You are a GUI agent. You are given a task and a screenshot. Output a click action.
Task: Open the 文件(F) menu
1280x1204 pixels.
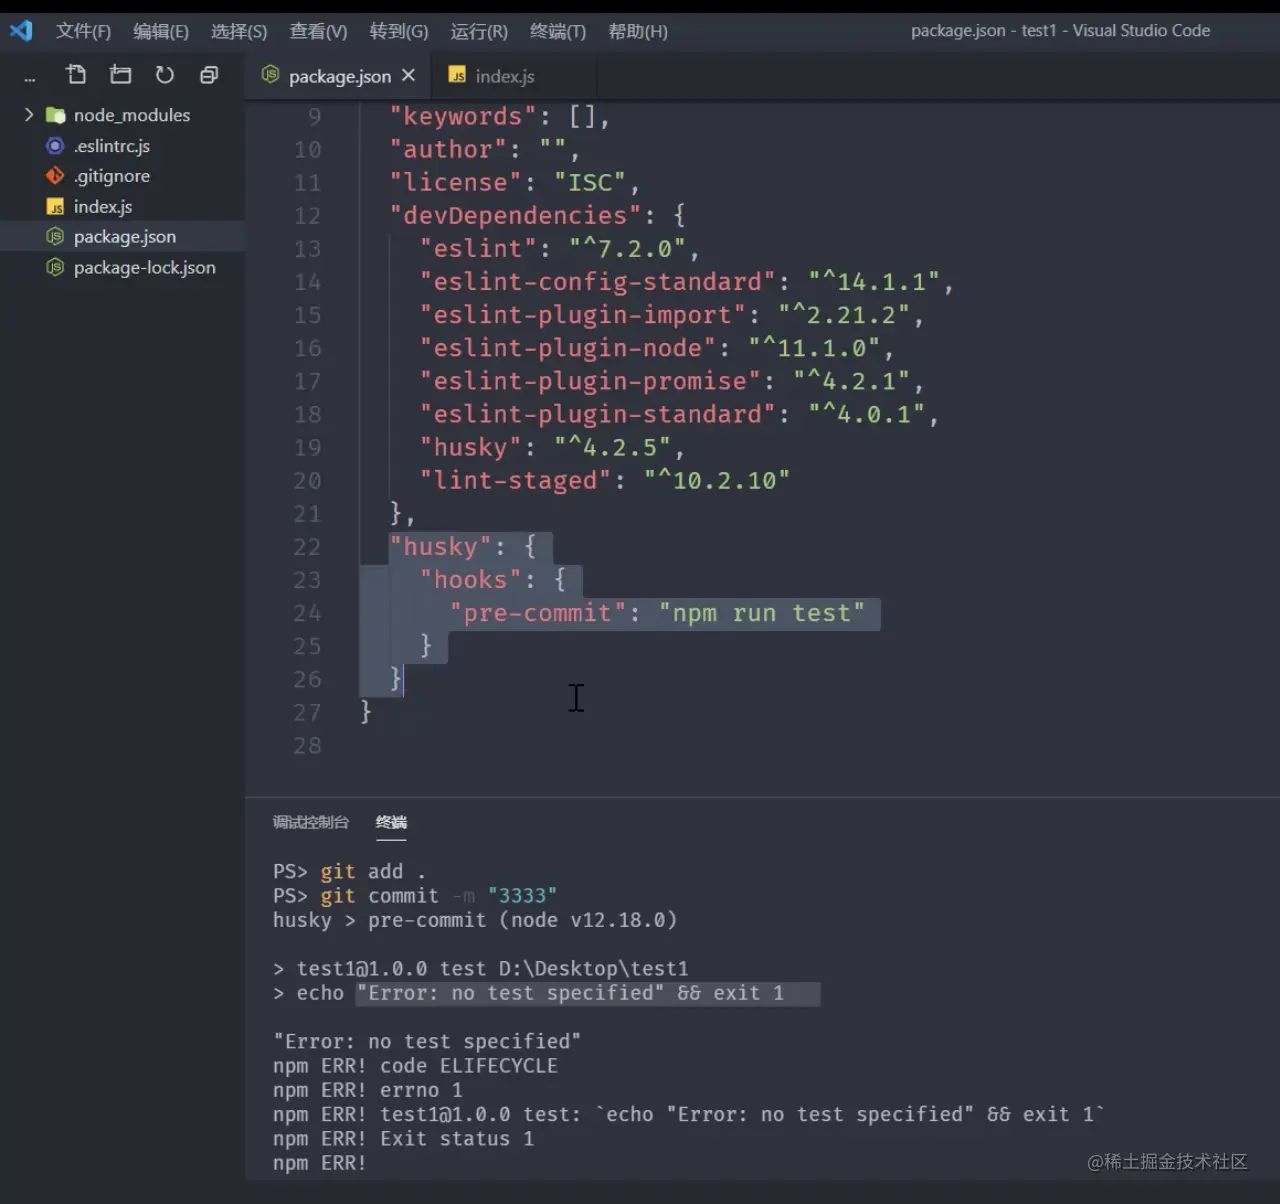pyautogui.click(x=83, y=31)
